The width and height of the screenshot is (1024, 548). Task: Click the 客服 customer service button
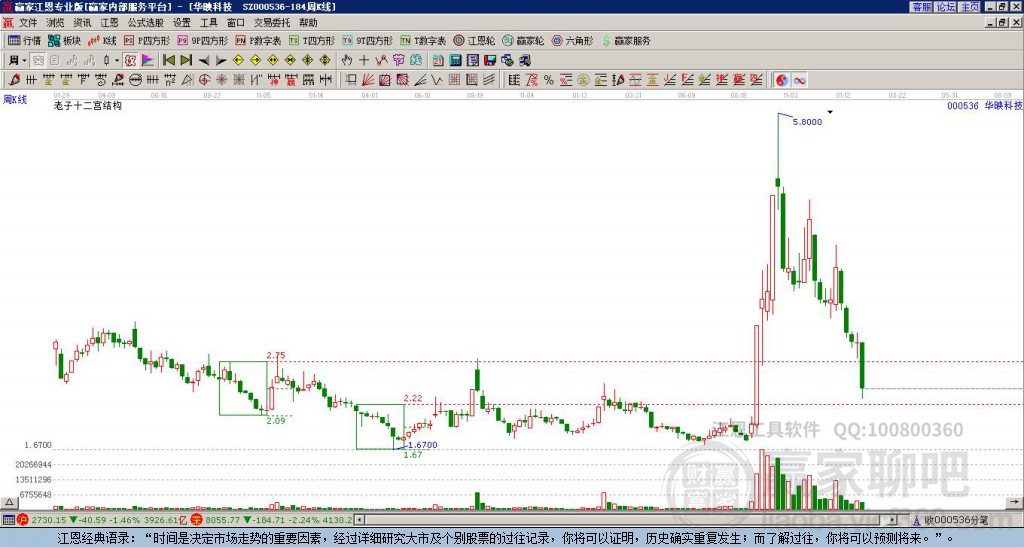pyautogui.click(x=921, y=7)
